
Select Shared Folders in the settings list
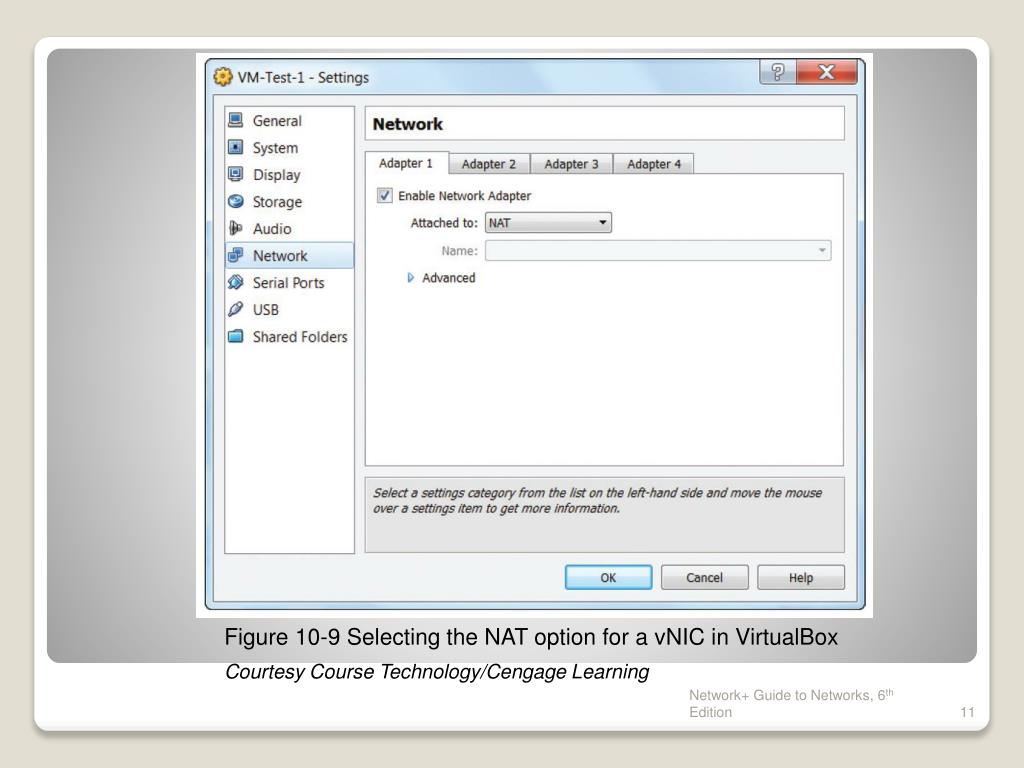click(289, 336)
